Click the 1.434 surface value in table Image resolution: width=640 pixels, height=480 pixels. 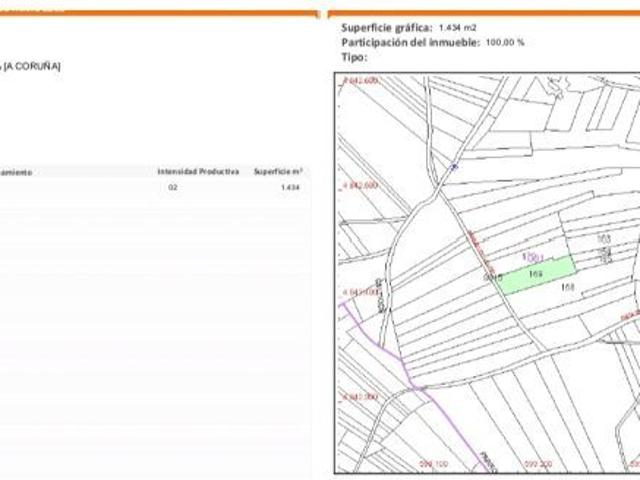pos(290,187)
